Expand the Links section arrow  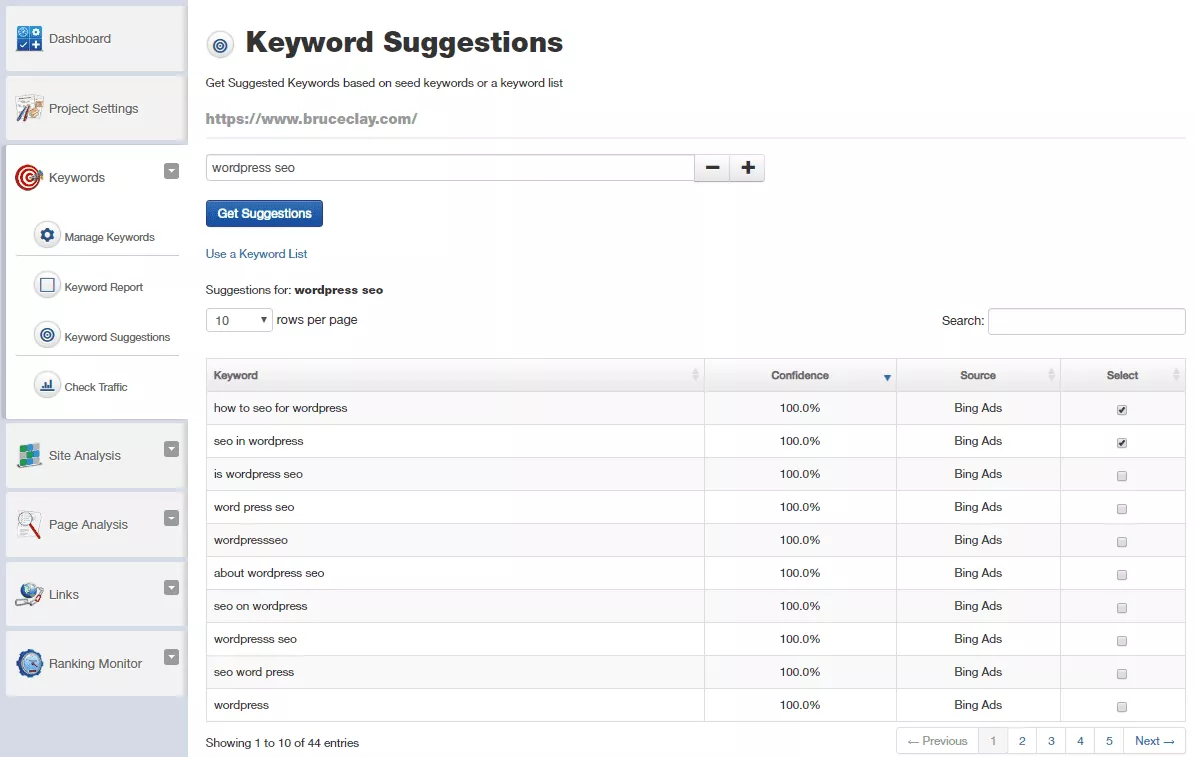[x=171, y=588]
